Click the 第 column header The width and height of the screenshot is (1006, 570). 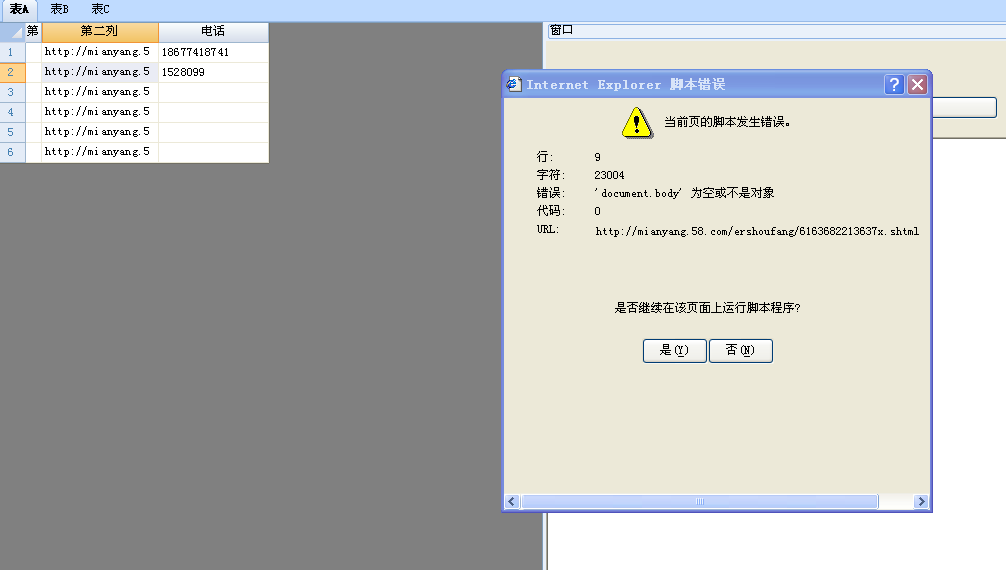[33, 31]
